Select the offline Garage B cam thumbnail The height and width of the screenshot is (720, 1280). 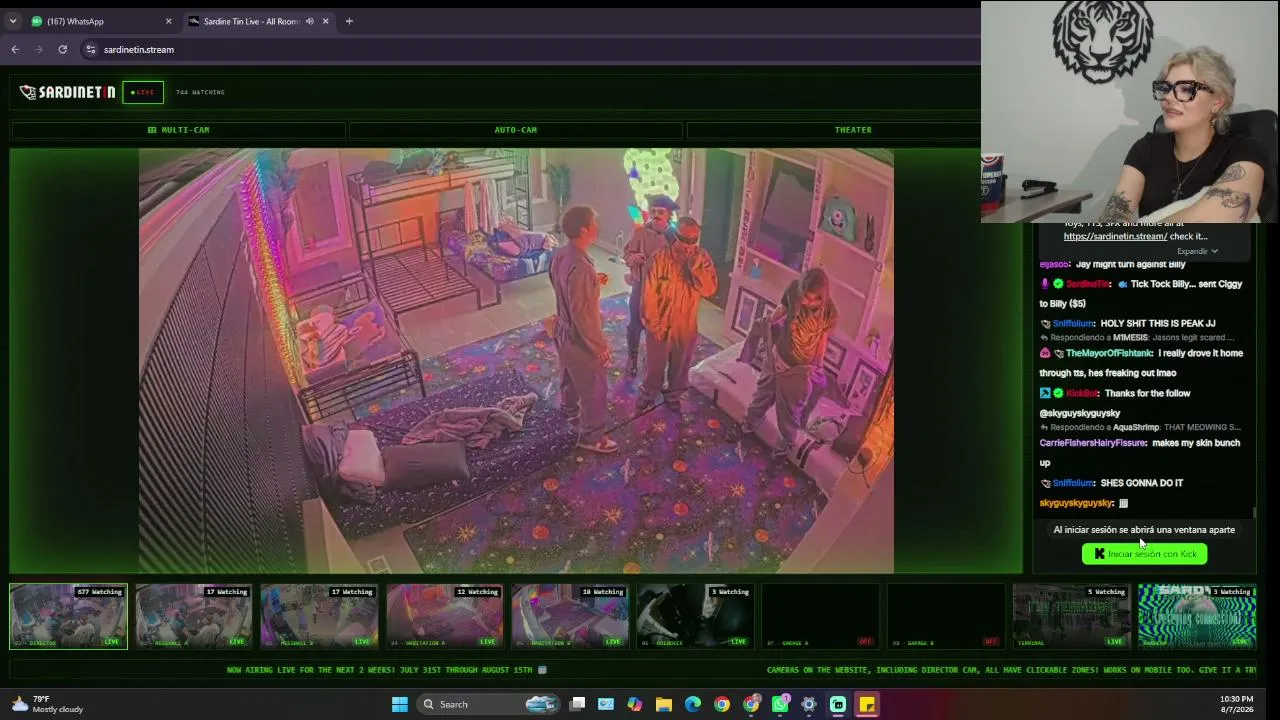[x=945, y=616]
